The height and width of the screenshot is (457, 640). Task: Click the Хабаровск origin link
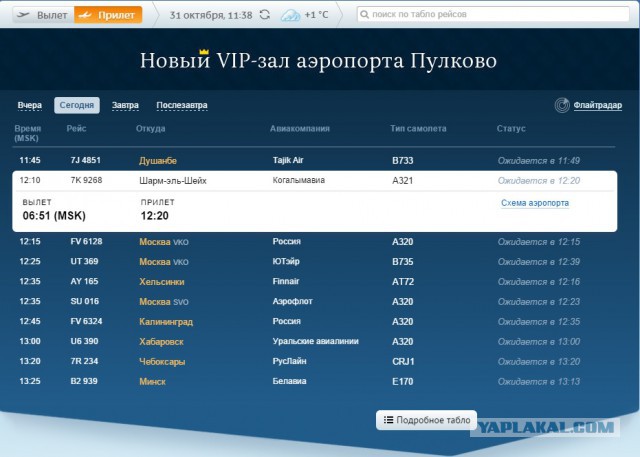point(161,342)
